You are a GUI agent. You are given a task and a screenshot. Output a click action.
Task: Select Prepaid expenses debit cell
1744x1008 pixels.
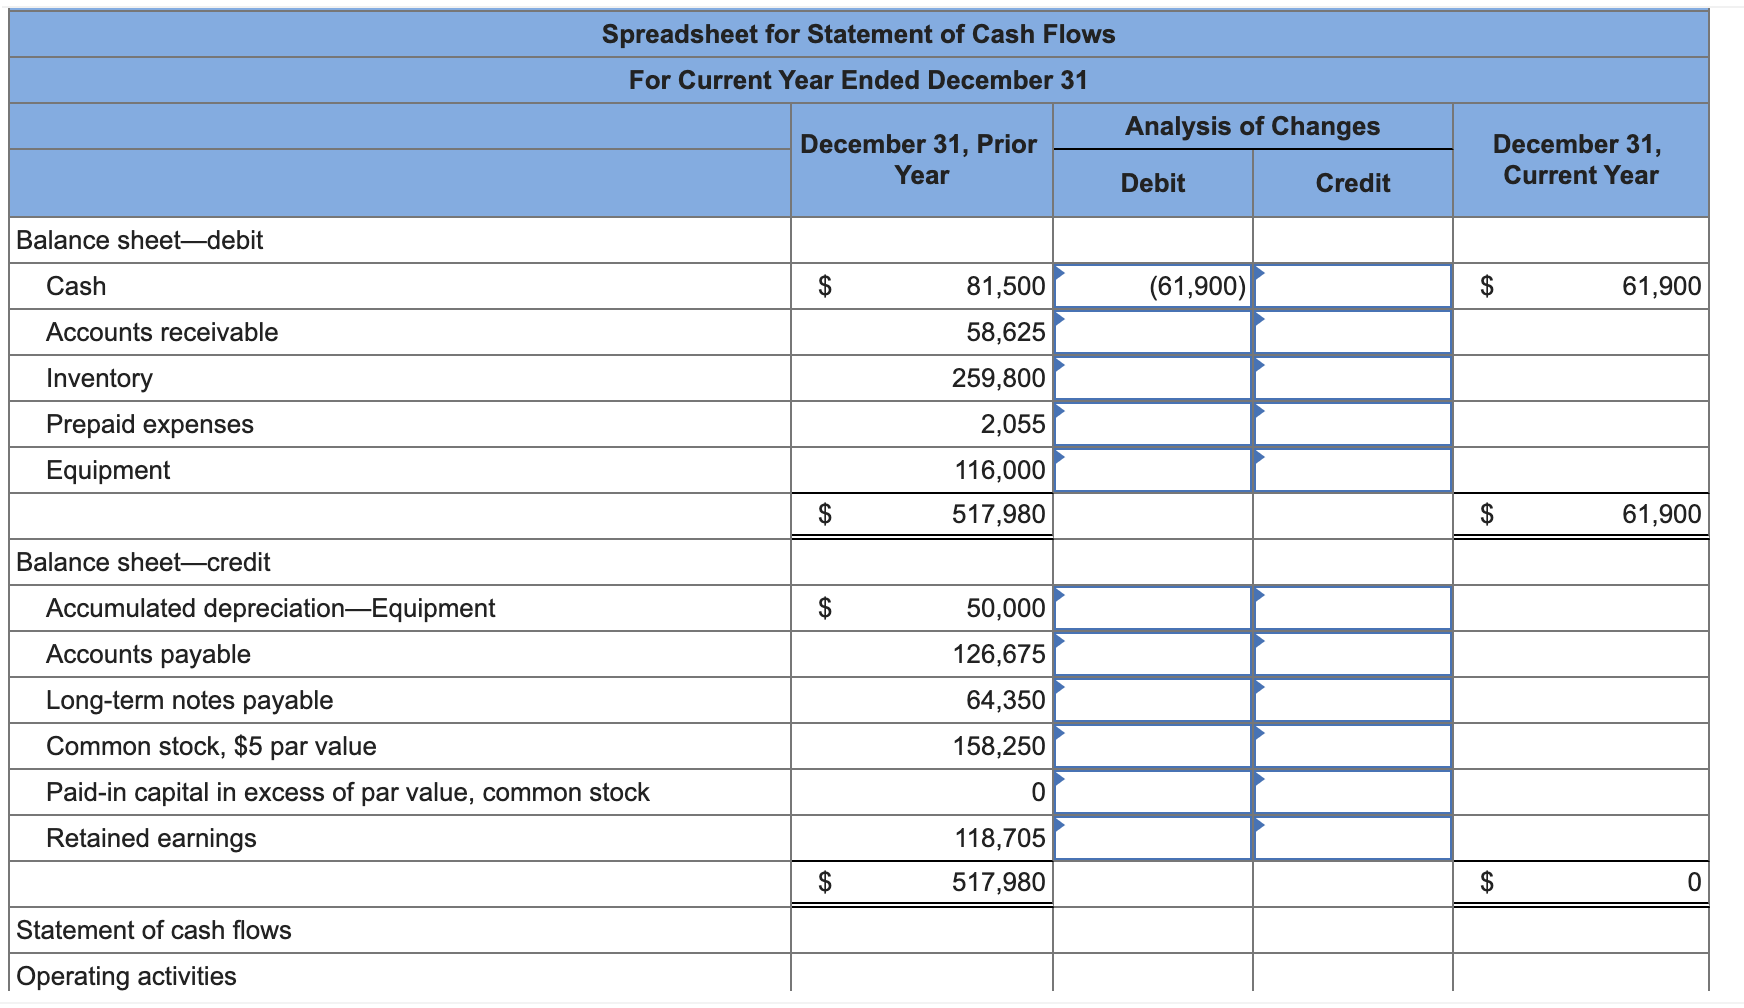[1153, 424]
